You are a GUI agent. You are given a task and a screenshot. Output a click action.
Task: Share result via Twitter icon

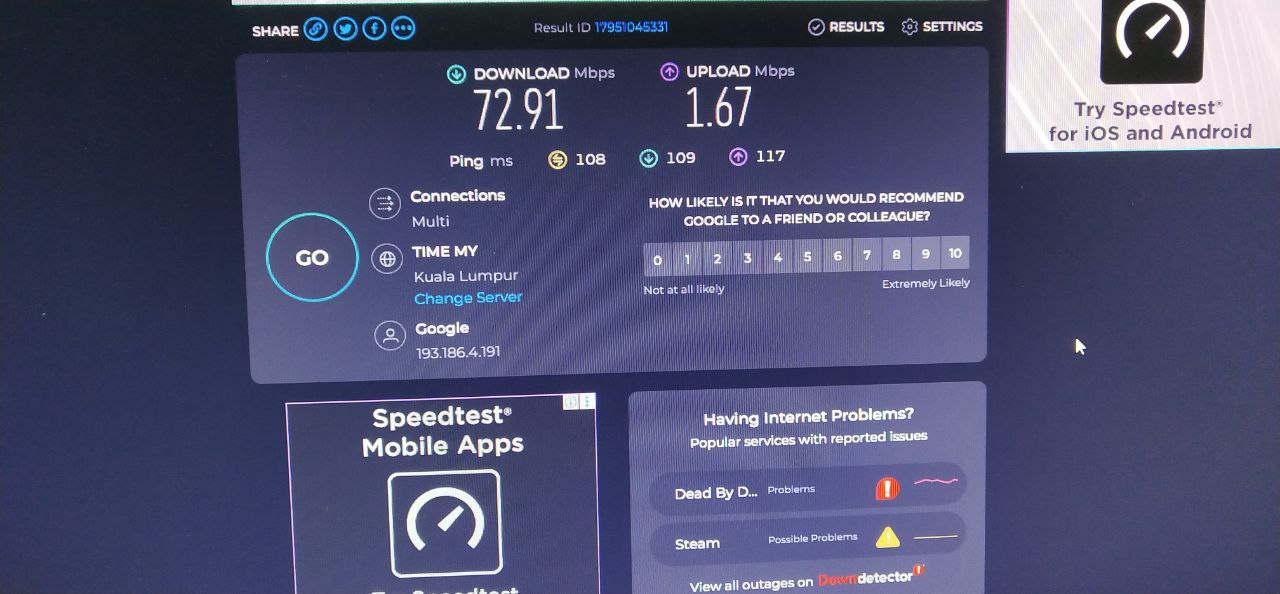[345, 29]
